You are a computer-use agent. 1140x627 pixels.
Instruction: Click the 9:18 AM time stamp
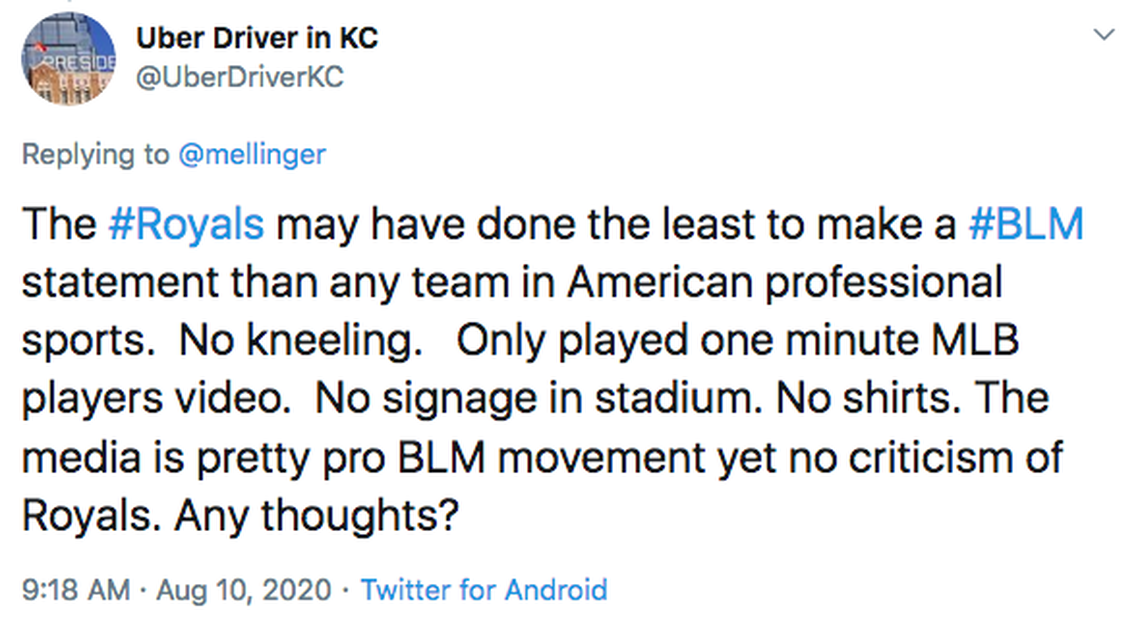coord(74,590)
